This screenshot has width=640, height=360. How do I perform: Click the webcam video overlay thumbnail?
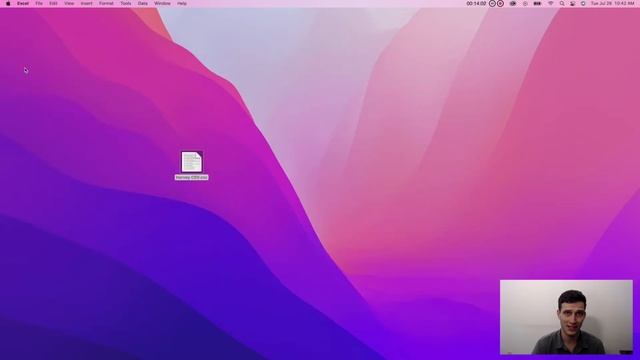566,317
